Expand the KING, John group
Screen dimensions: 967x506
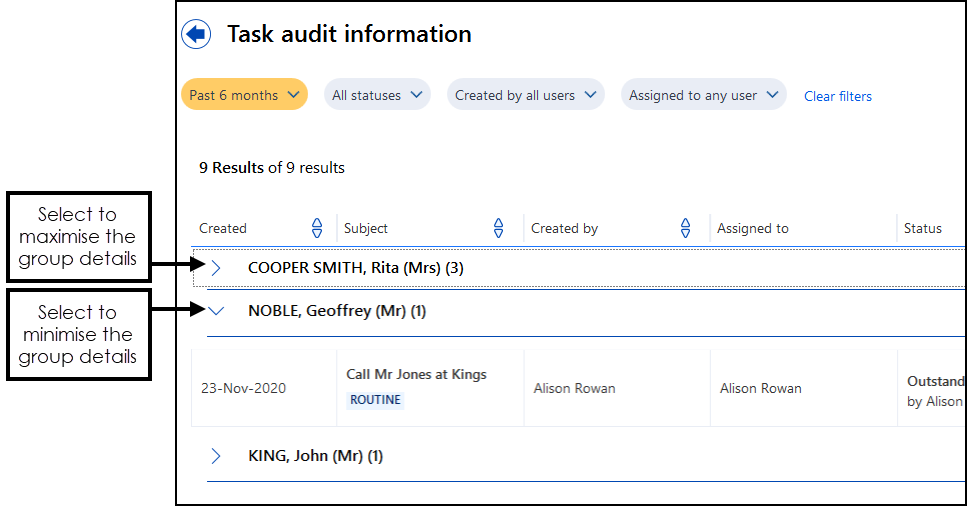point(216,456)
